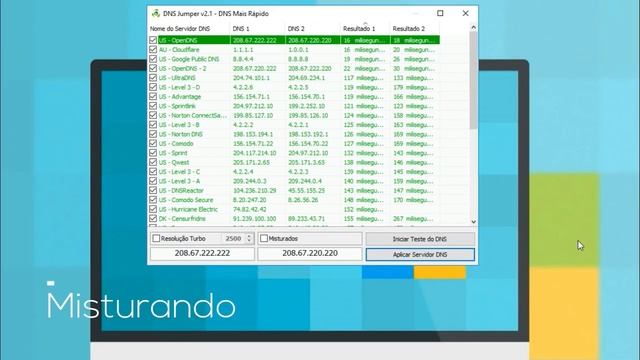Click primary DNS field showing 208.67.222.222
The width and height of the screenshot is (640, 360).
click(x=202, y=253)
